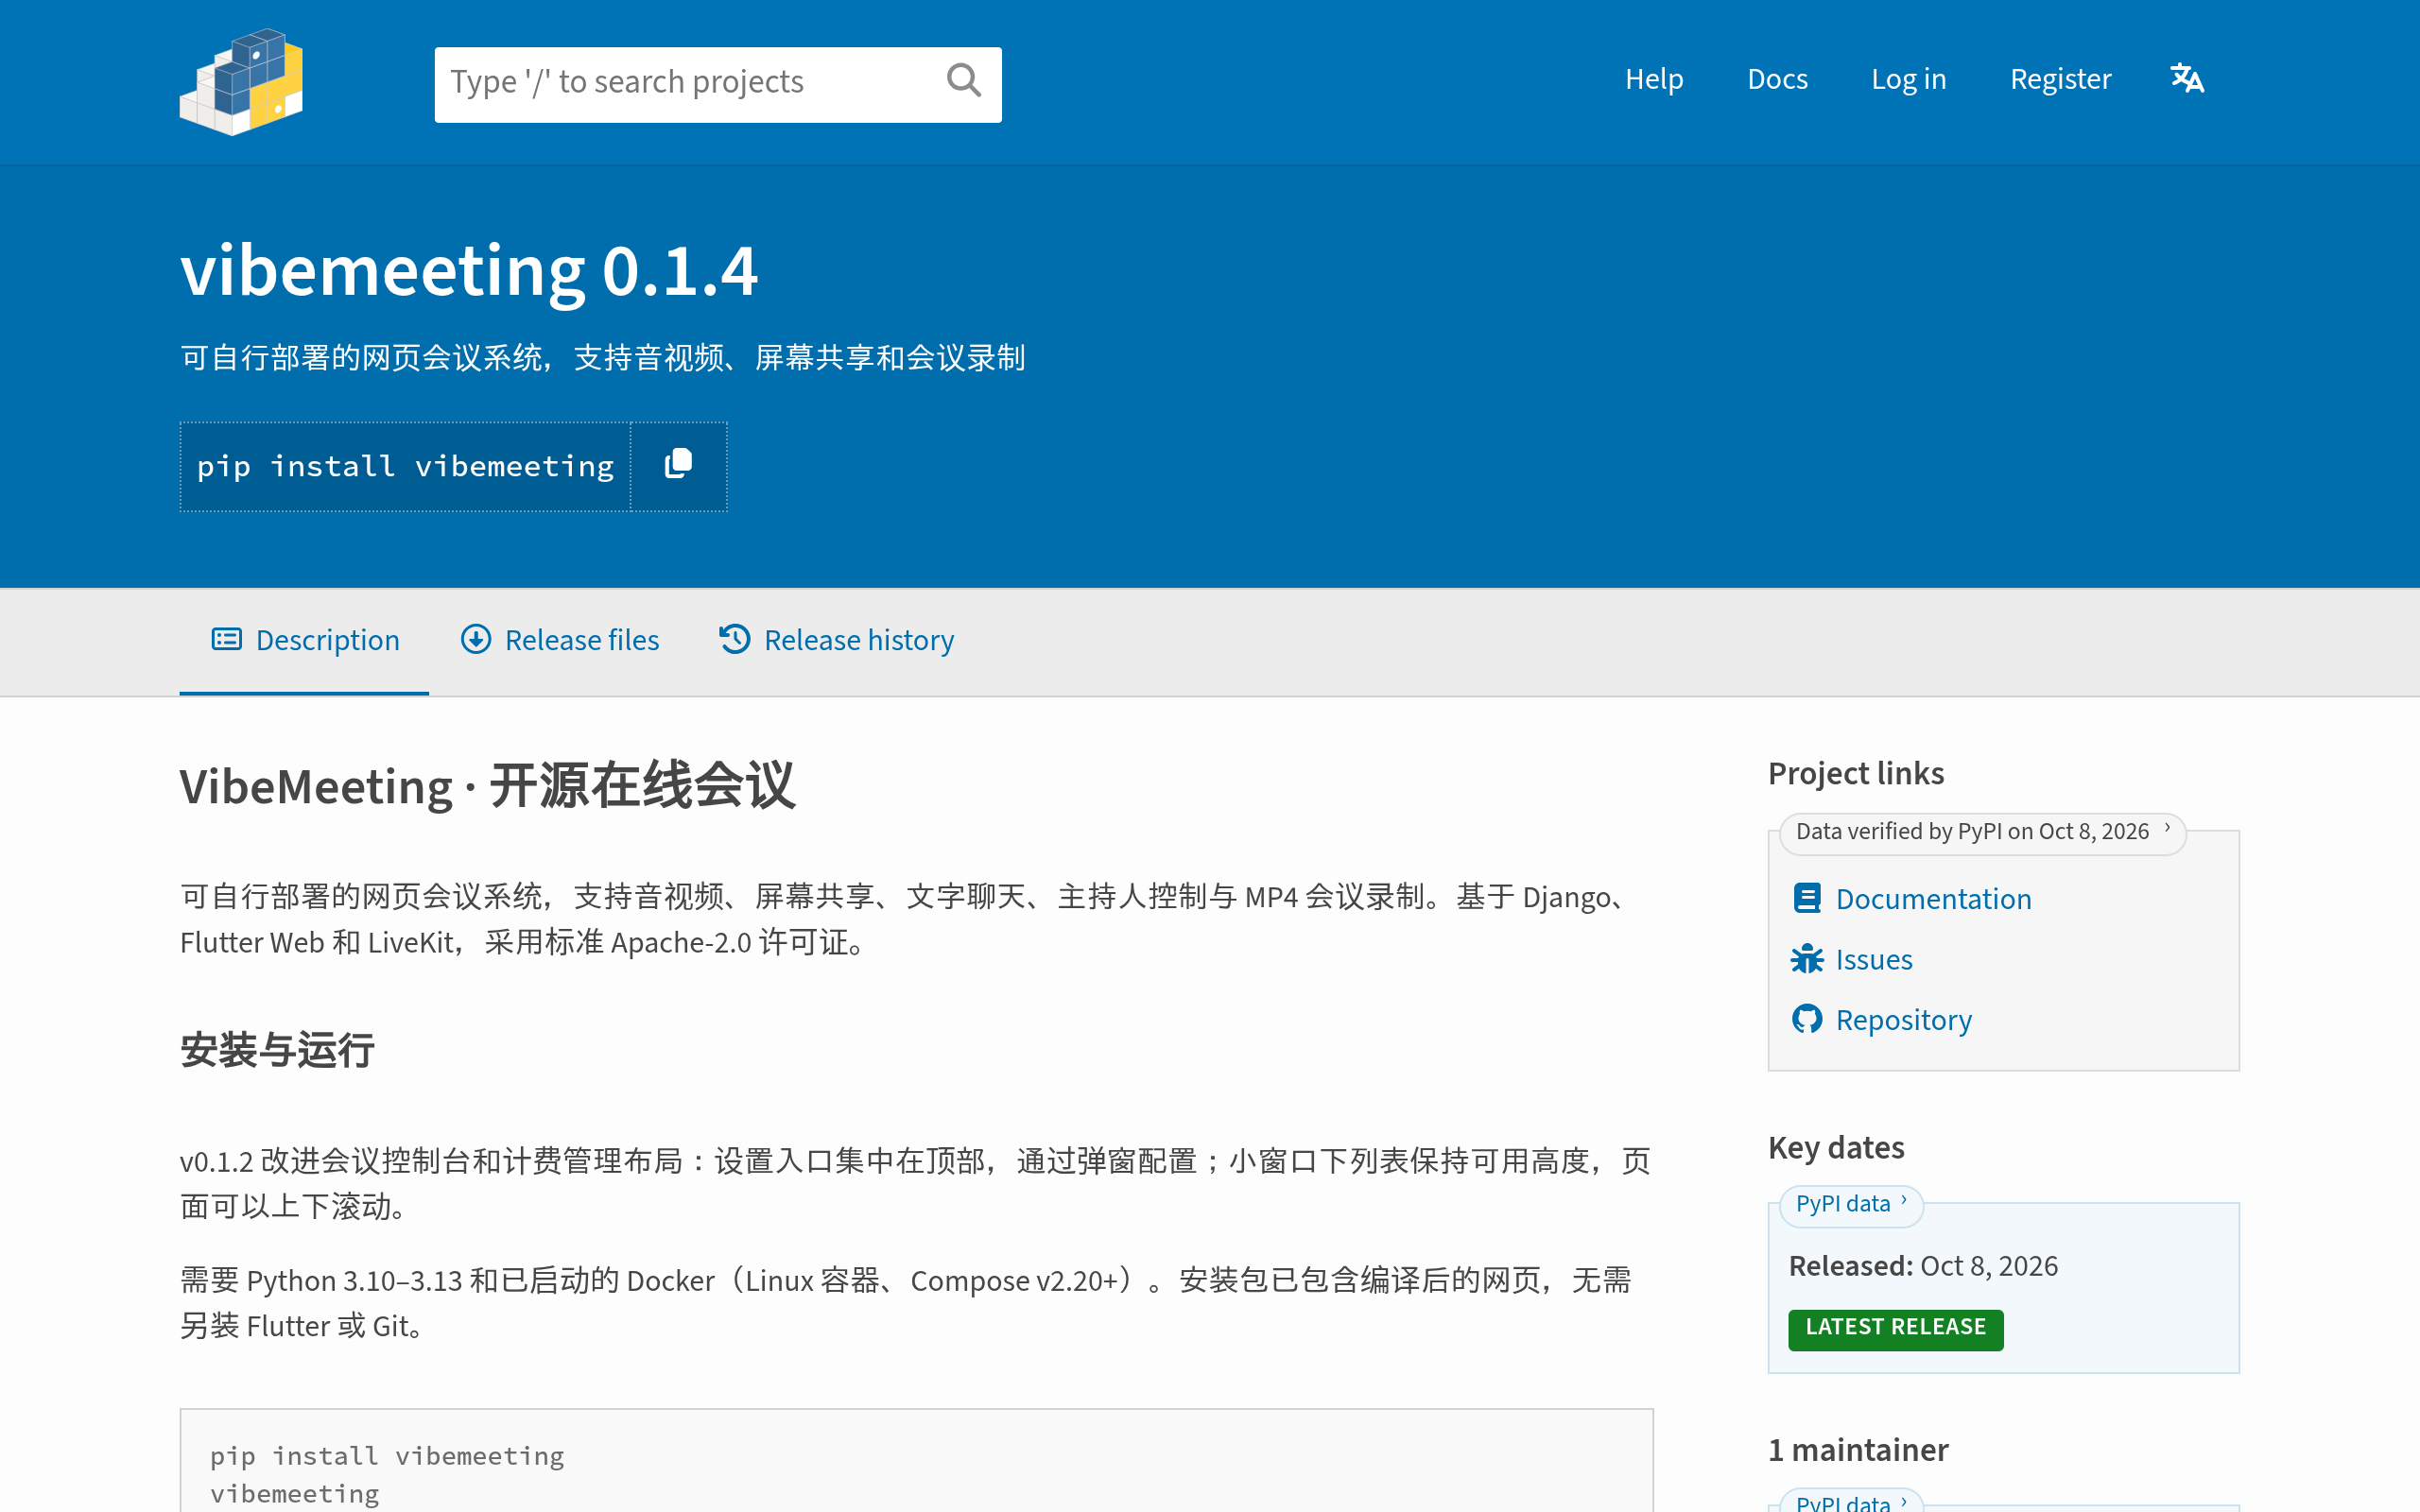Viewport: 2420px width, 1512px height.
Task: Click the 'pip install vibemeeting' header command text
Action: (x=405, y=466)
